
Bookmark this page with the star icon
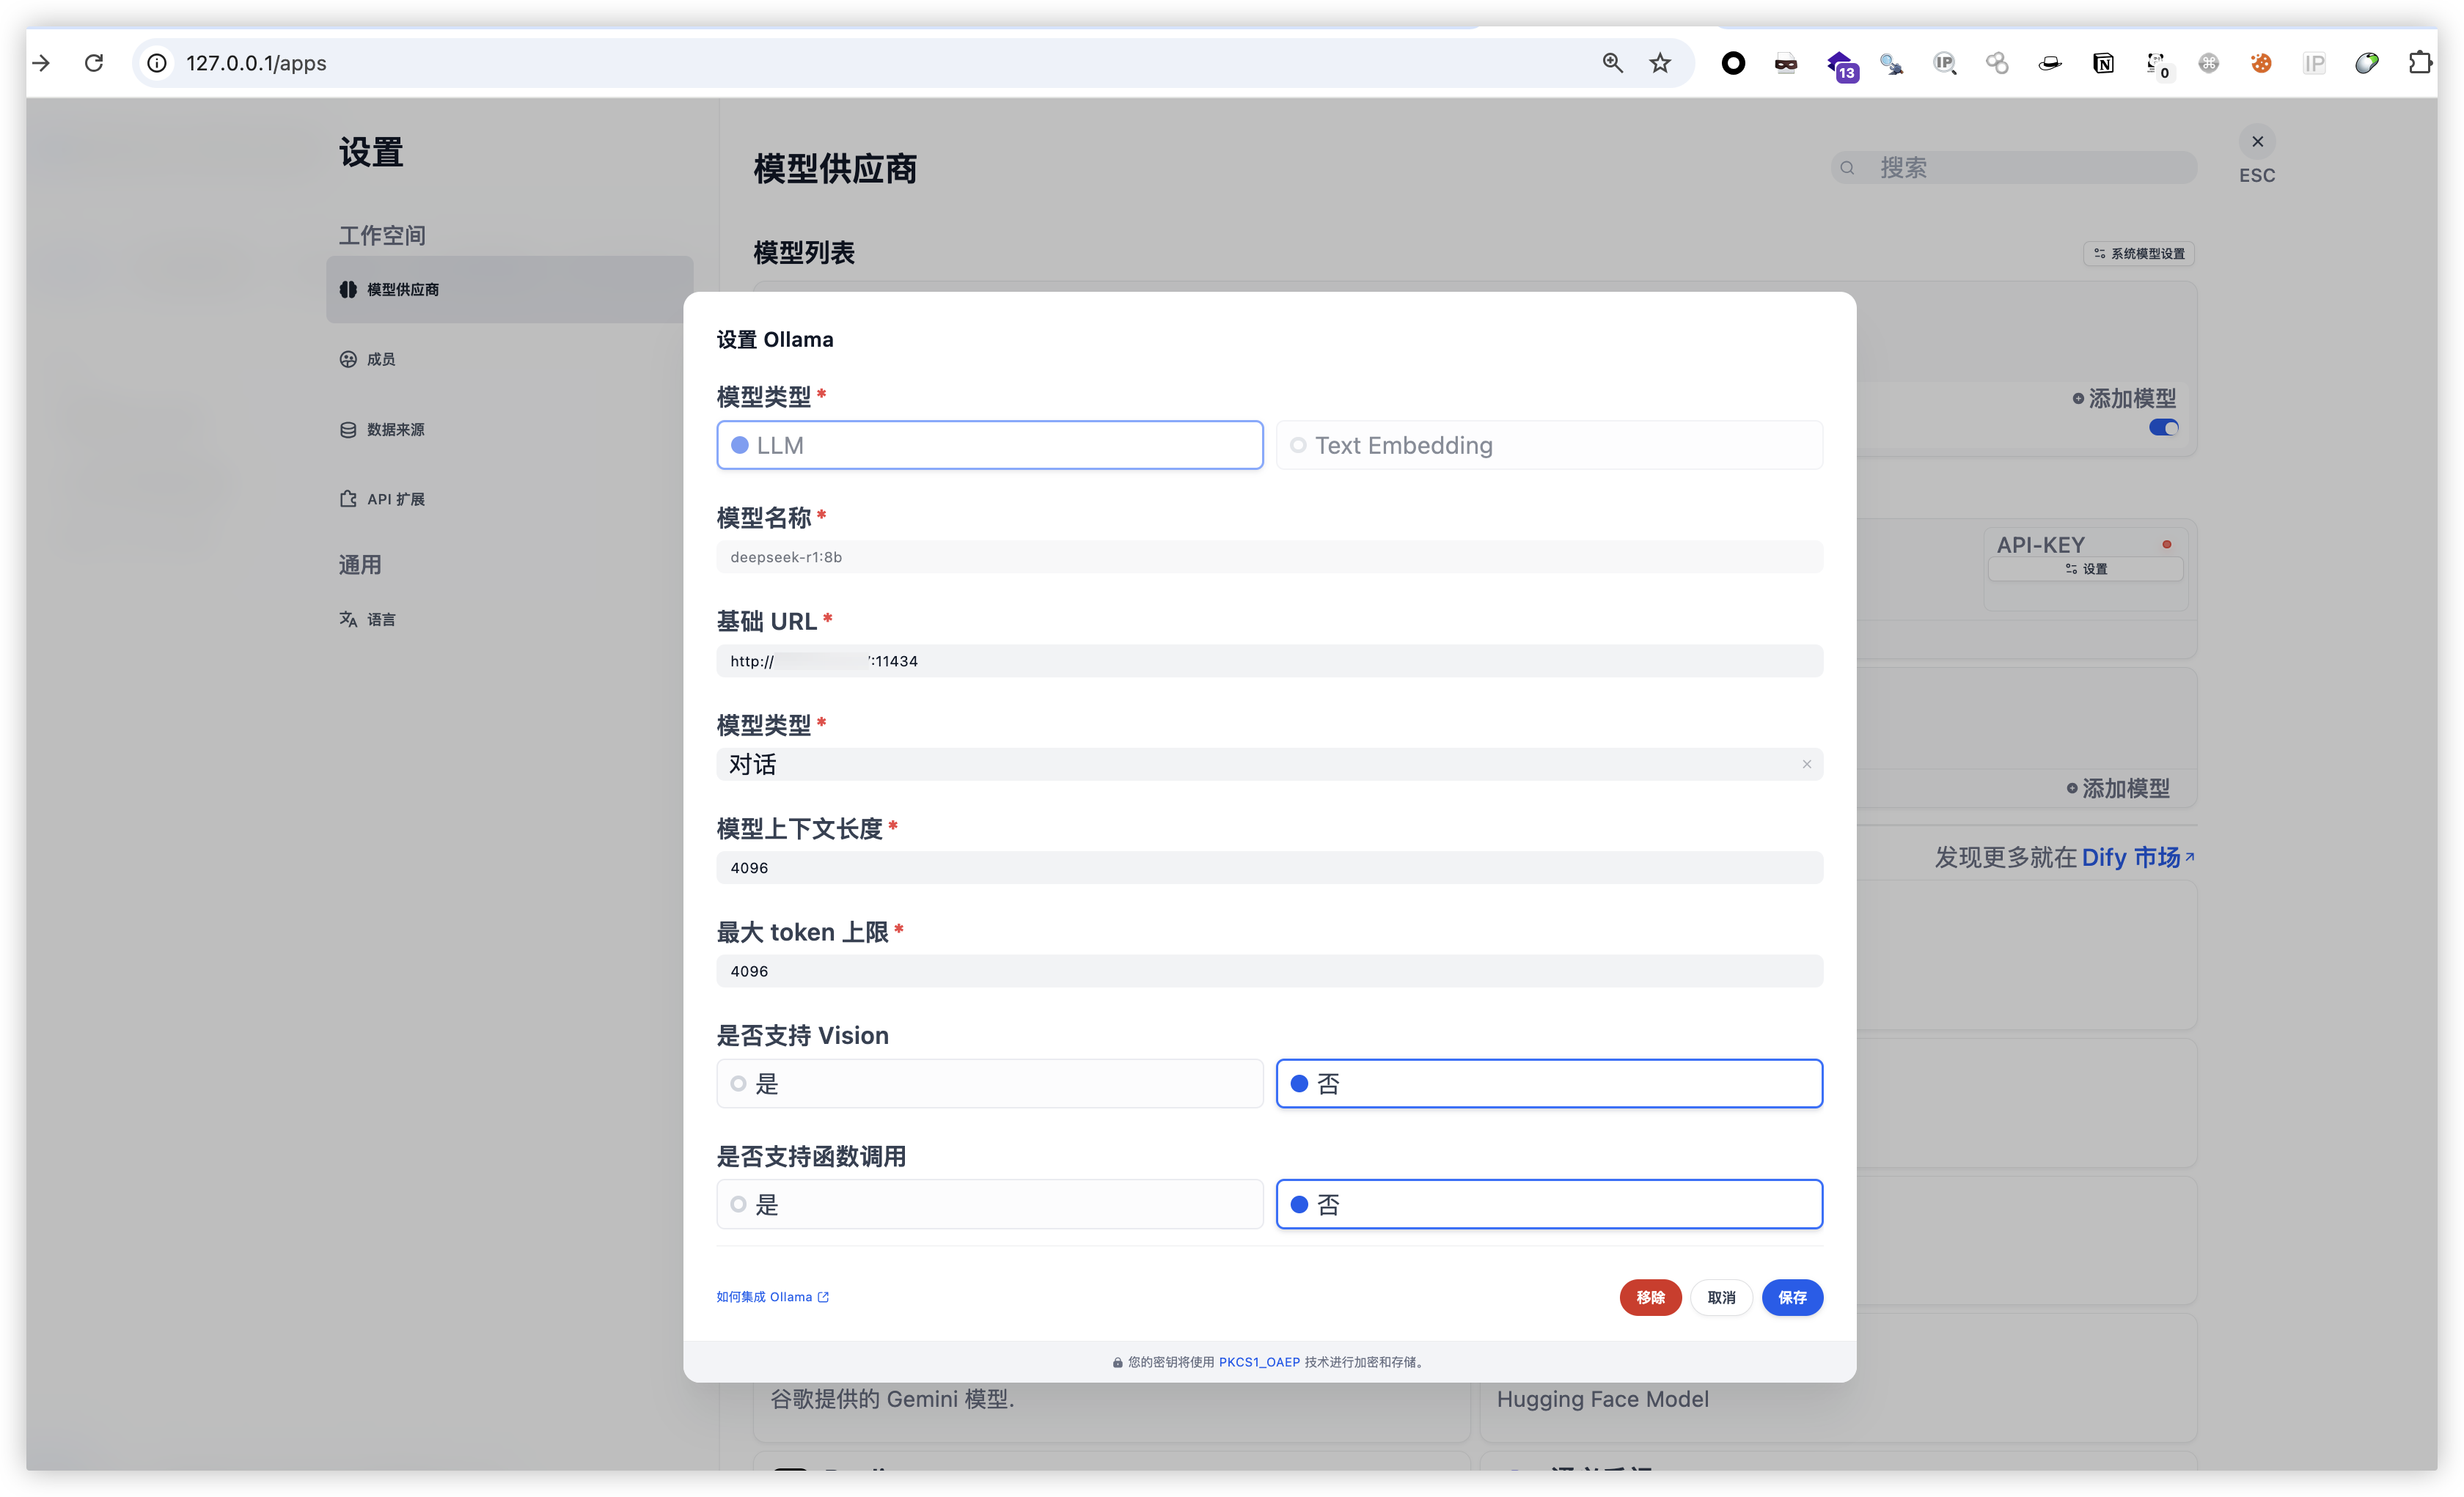1660,63
